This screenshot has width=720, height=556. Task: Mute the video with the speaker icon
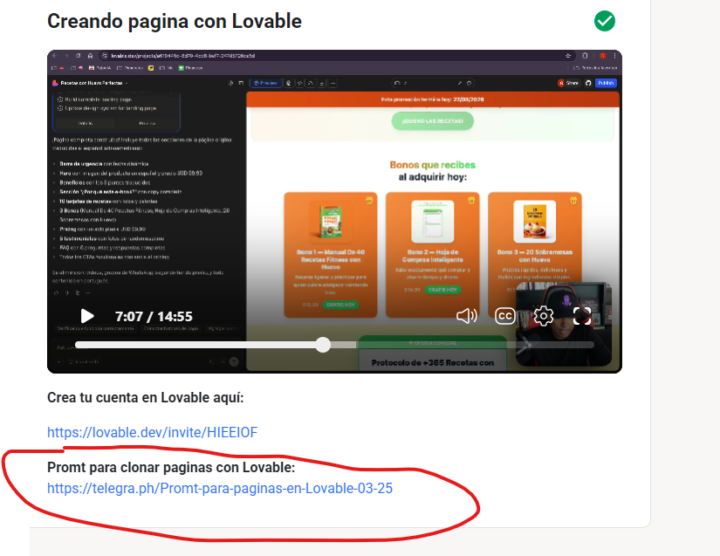point(467,316)
